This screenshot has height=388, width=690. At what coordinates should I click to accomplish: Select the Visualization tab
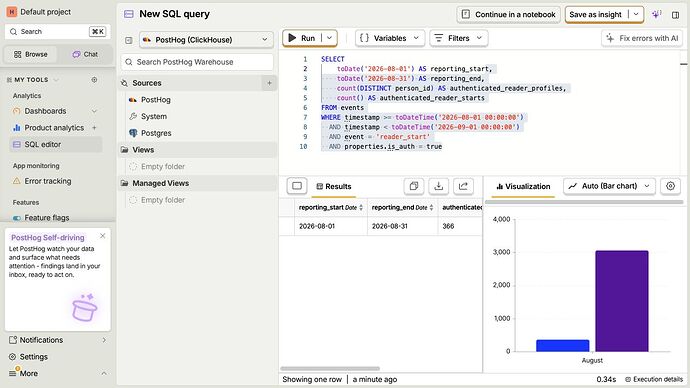(x=523, y=187)
